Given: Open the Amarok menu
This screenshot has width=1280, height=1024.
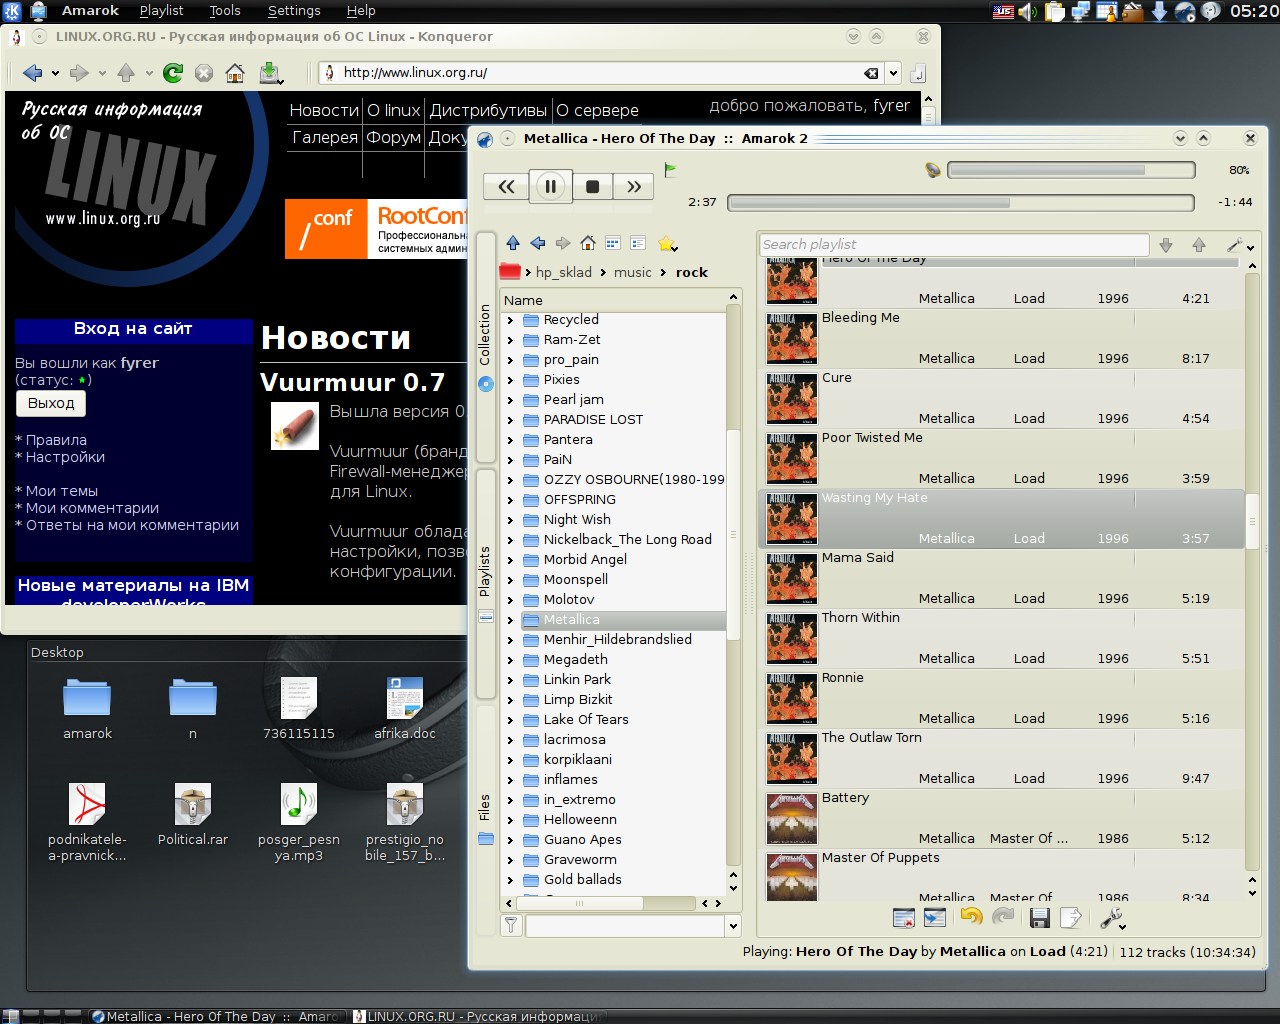Looking at the screenshot, I should click(90, 10).
